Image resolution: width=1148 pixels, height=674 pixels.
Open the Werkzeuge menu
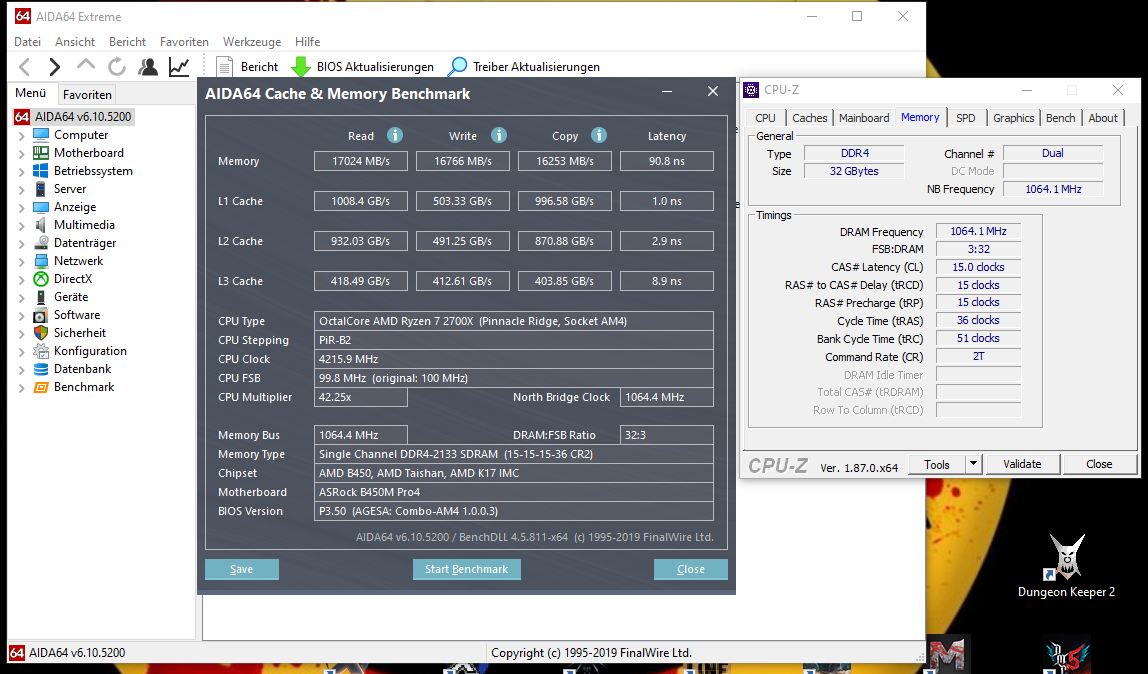click(252, 42)
